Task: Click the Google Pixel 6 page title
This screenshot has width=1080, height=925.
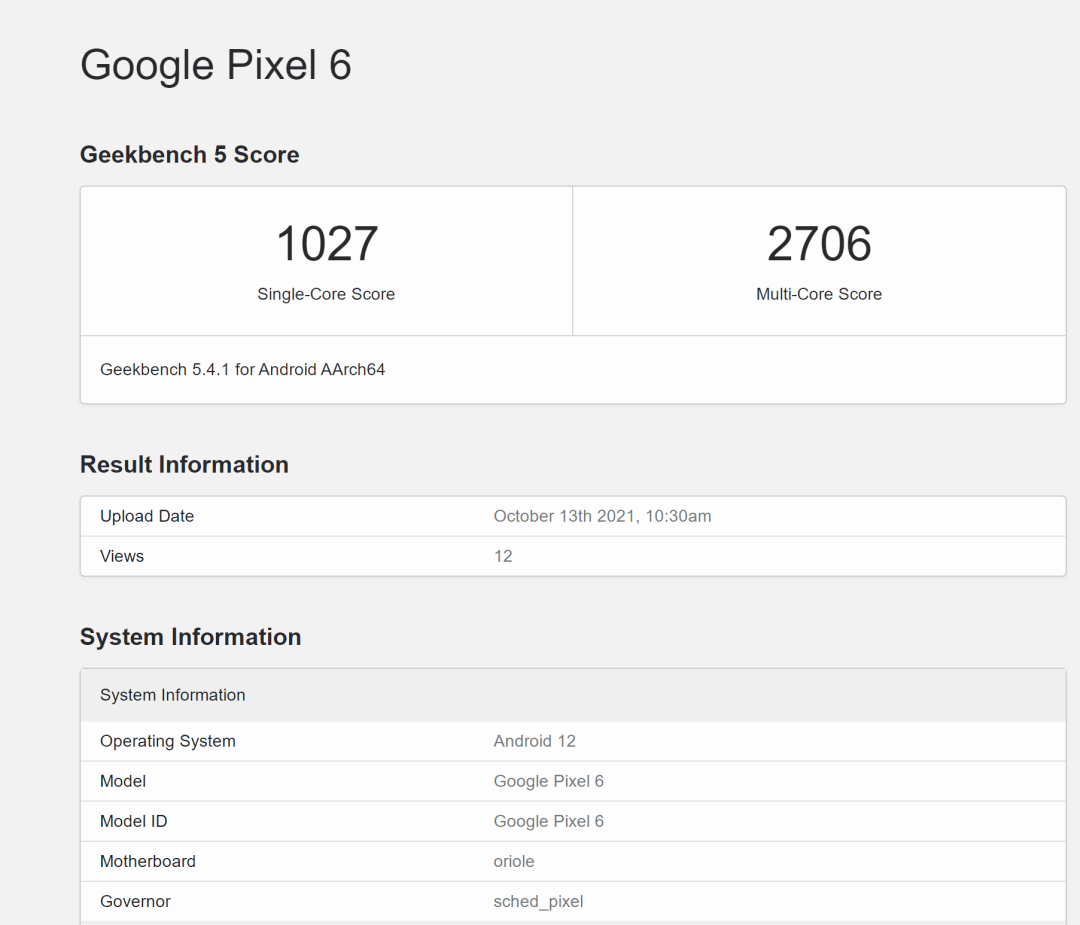Action: coord(216,65)
